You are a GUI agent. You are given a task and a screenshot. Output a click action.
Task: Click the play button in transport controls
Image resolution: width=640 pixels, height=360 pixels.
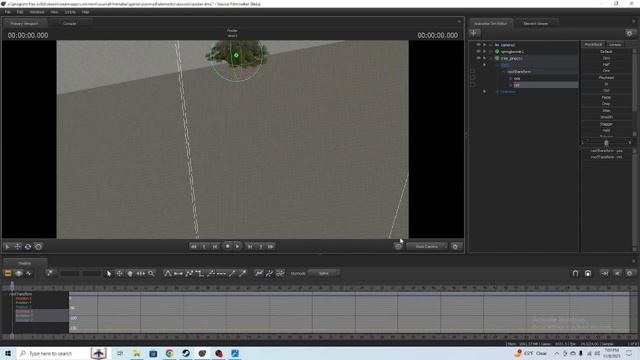point(238,247)
